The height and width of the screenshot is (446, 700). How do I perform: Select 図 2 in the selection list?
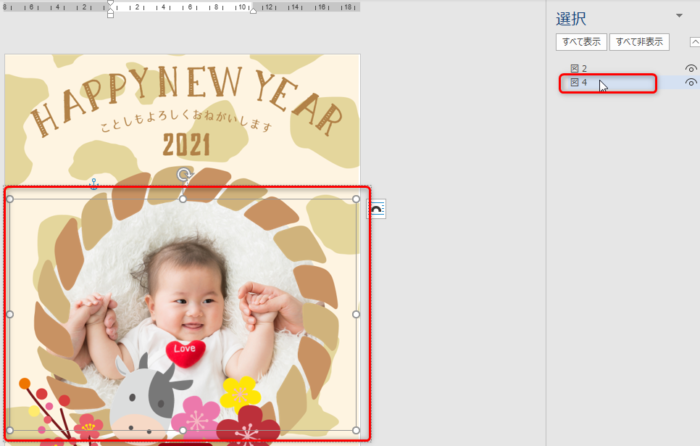585,68
